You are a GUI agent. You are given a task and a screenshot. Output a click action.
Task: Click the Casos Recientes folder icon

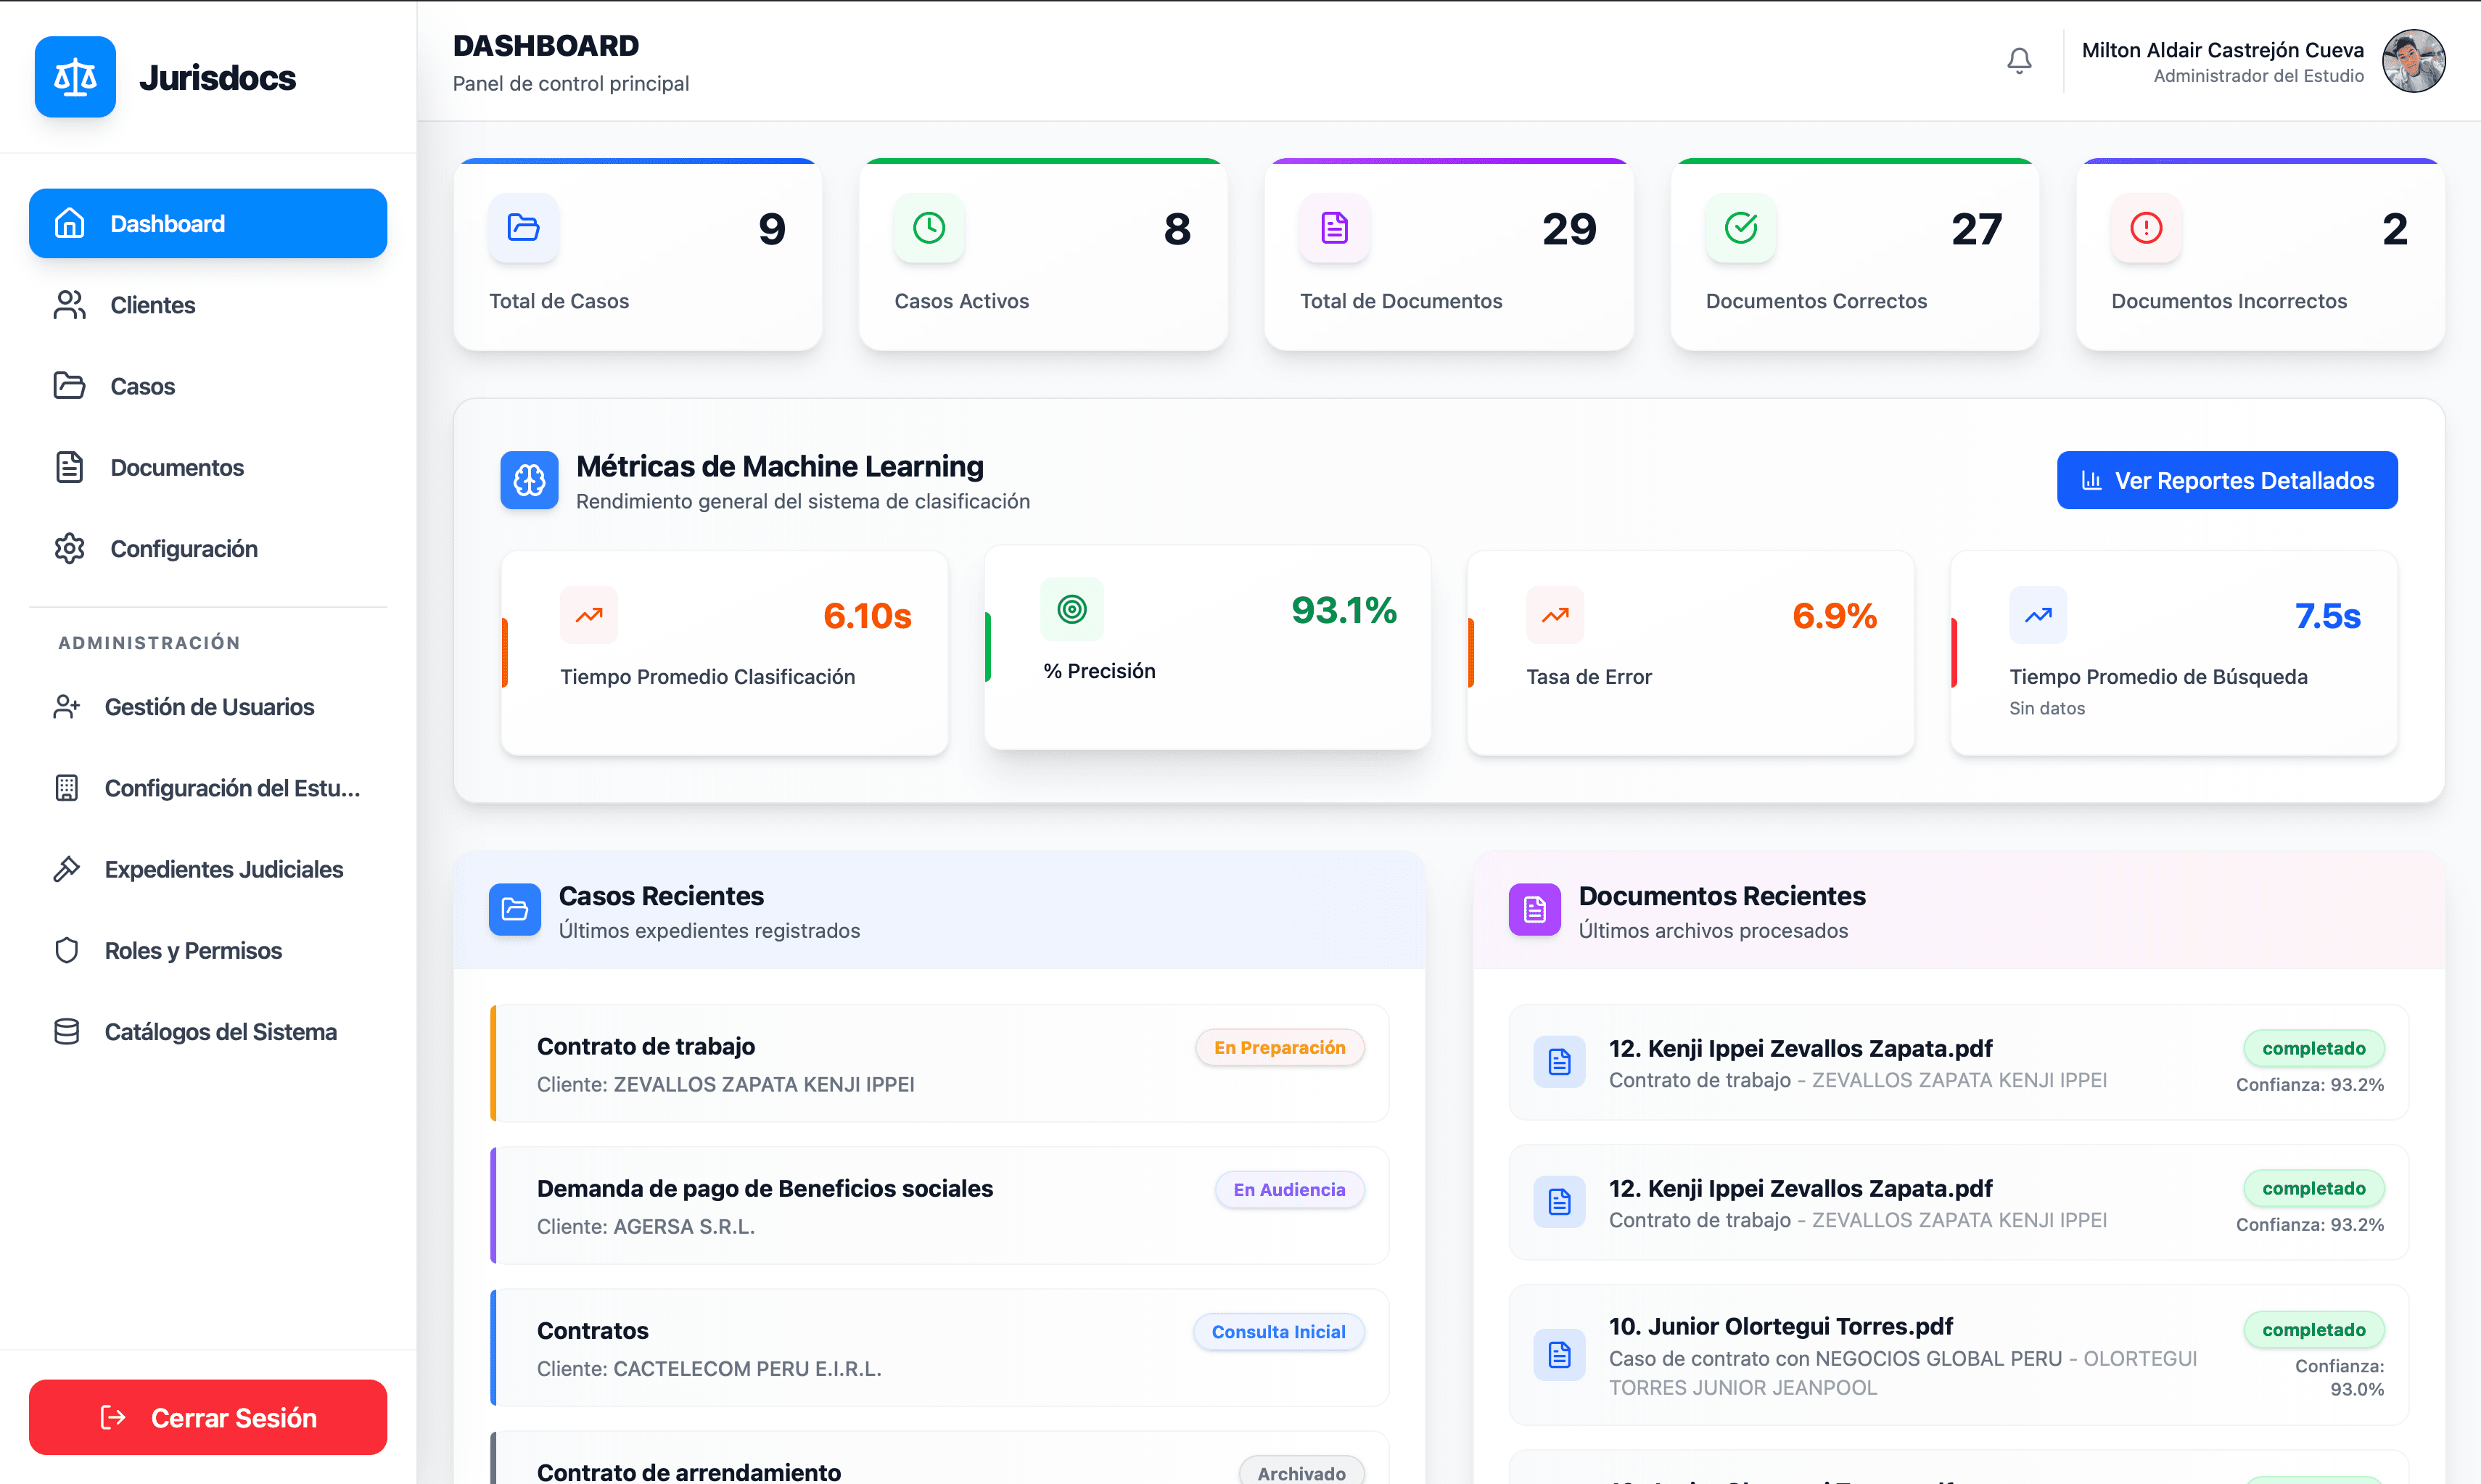coord(515,909)
